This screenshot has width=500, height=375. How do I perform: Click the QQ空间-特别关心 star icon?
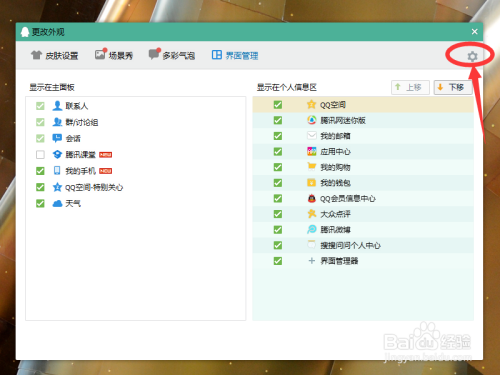pos(57,187)
